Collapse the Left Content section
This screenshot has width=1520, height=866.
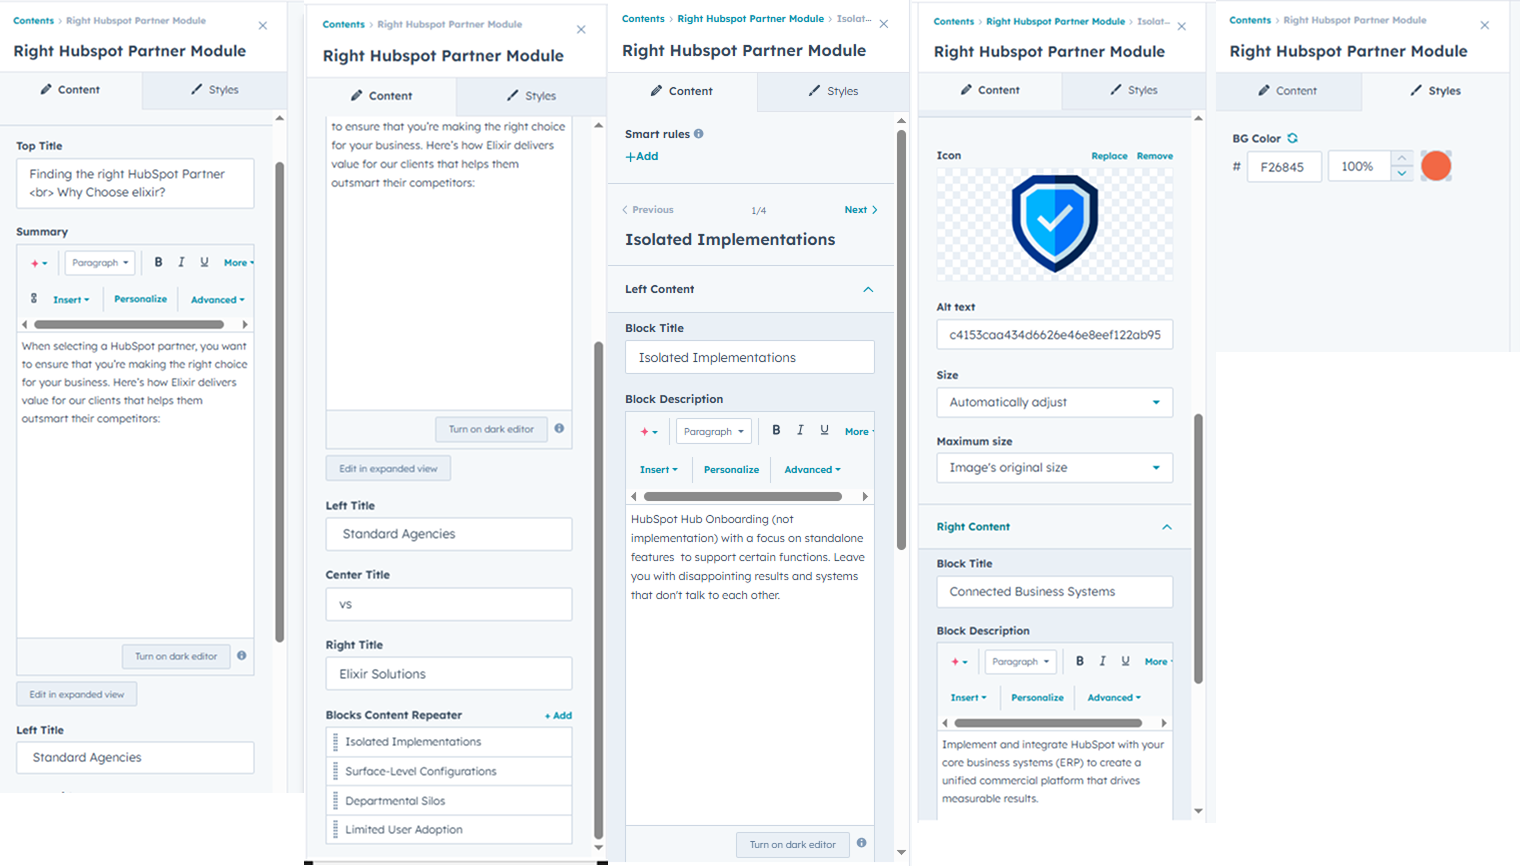pos(868,289)
